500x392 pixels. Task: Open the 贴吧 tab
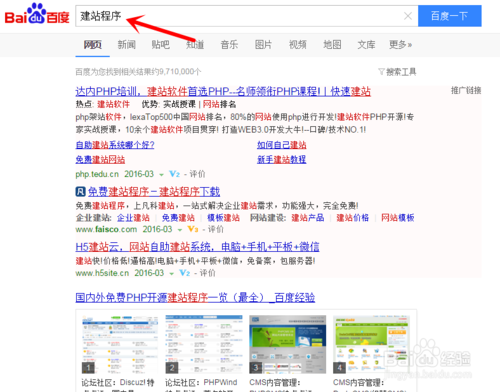pos(161,44)
